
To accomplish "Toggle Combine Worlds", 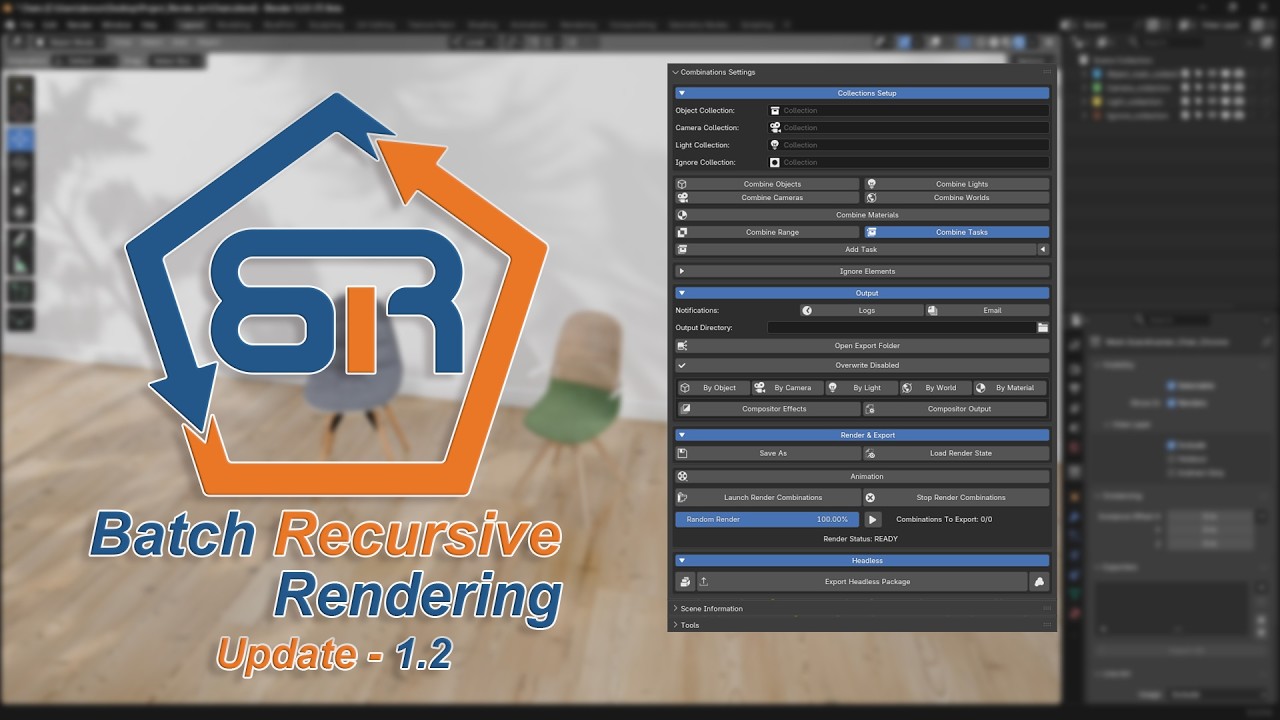I will [957, 198].
